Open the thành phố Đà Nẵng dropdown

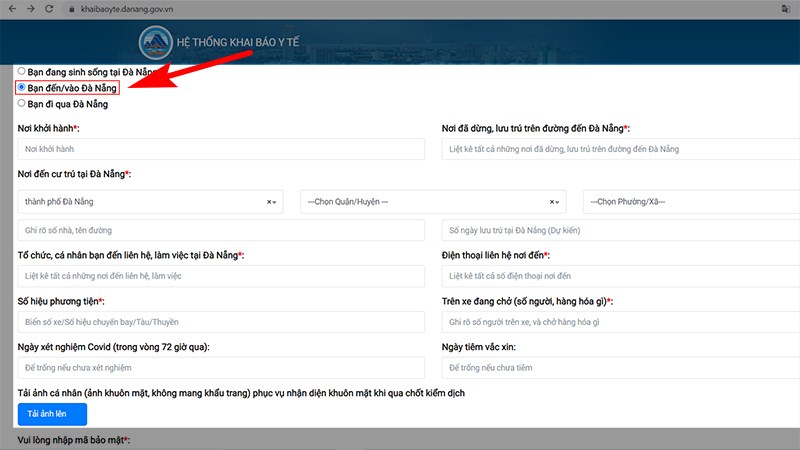coord(150,202)
